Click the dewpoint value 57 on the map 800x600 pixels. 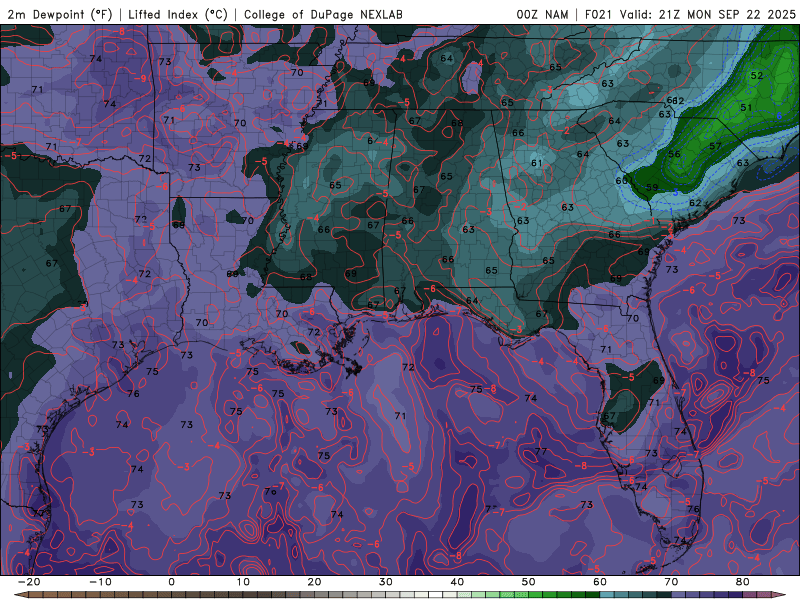[x=715, y=146]
